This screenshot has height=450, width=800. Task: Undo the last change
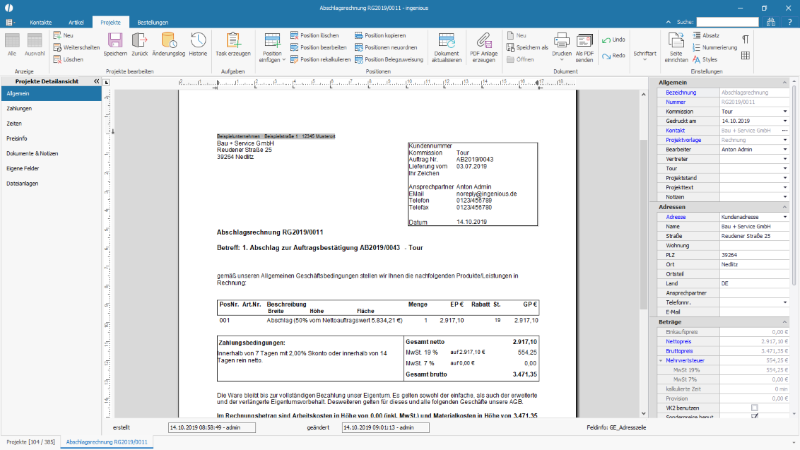(613, 40)
